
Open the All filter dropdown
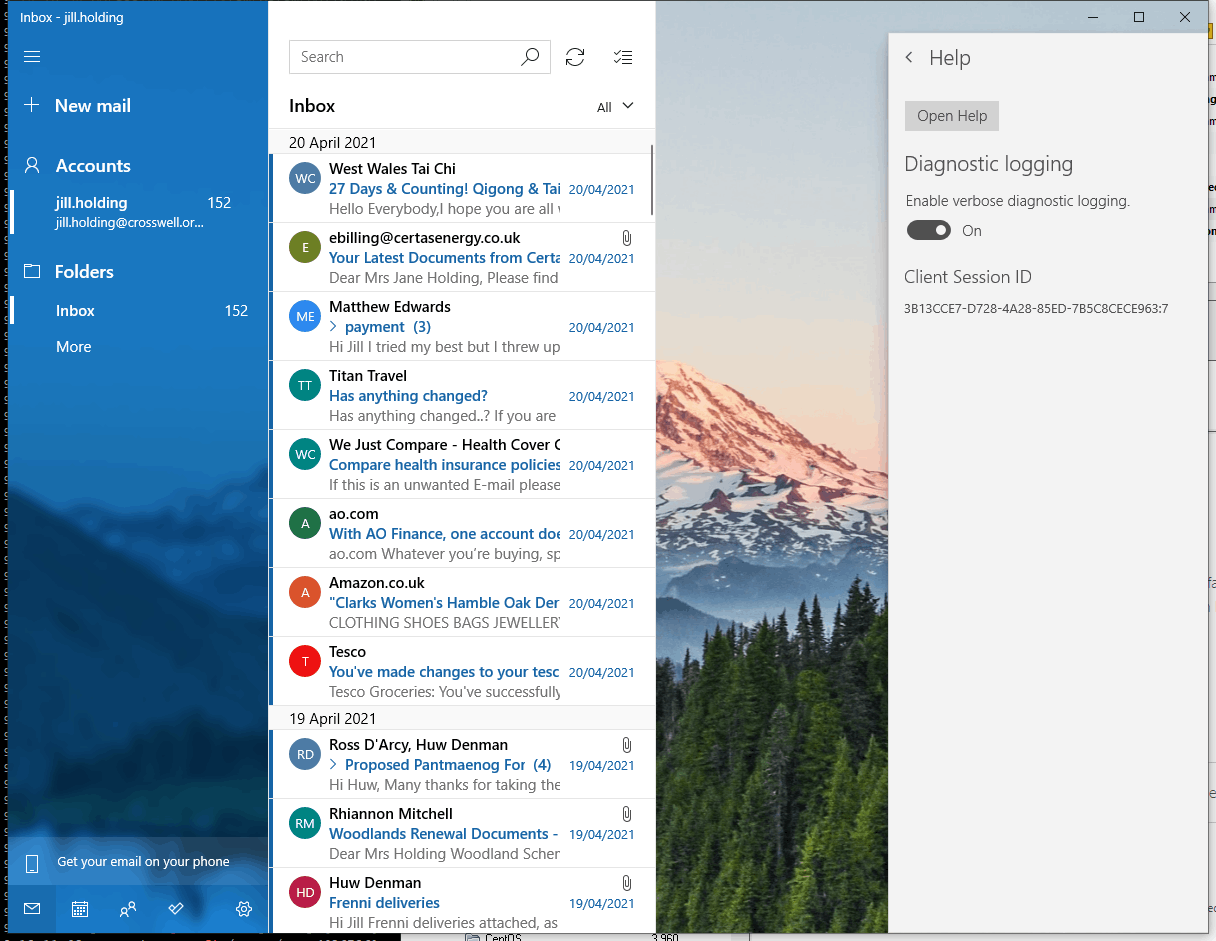[615, 107]
